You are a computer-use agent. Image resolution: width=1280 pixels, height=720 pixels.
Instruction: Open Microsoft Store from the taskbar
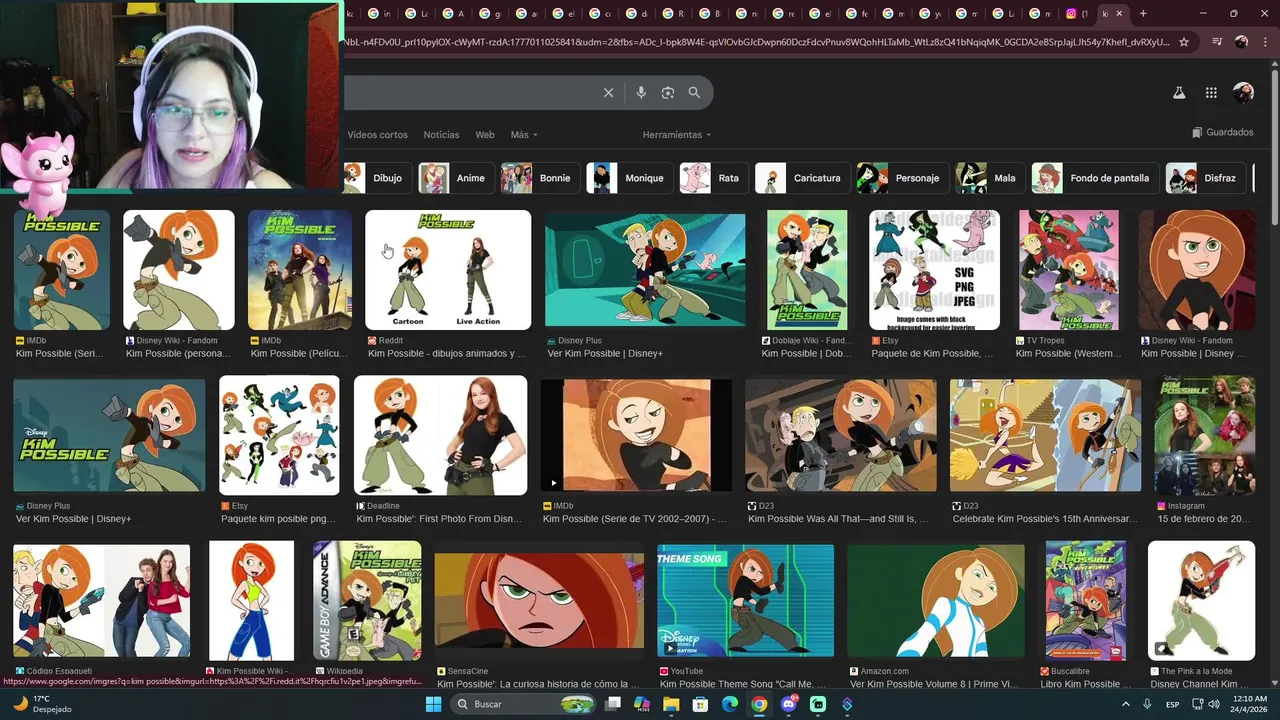[701, 704]
